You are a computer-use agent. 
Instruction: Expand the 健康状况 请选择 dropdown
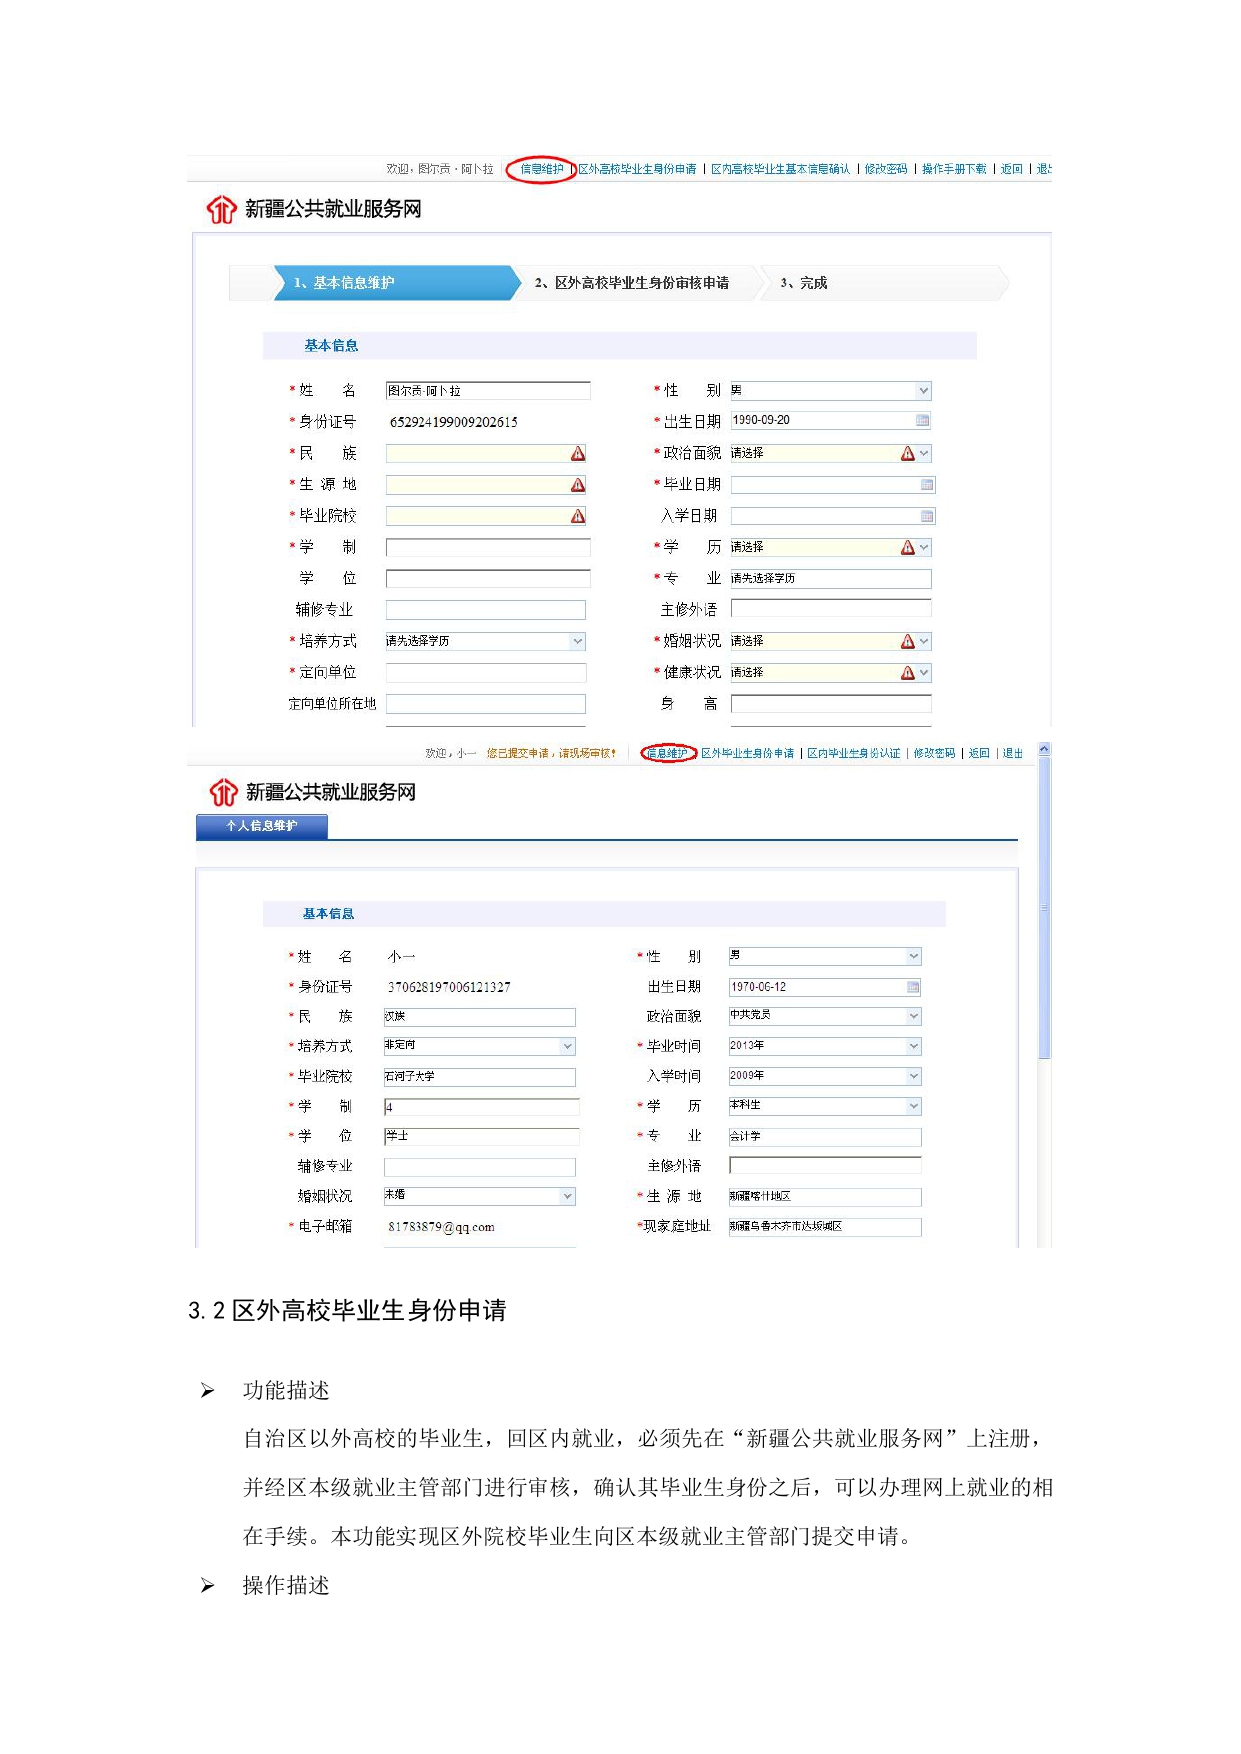coord(924,673)
